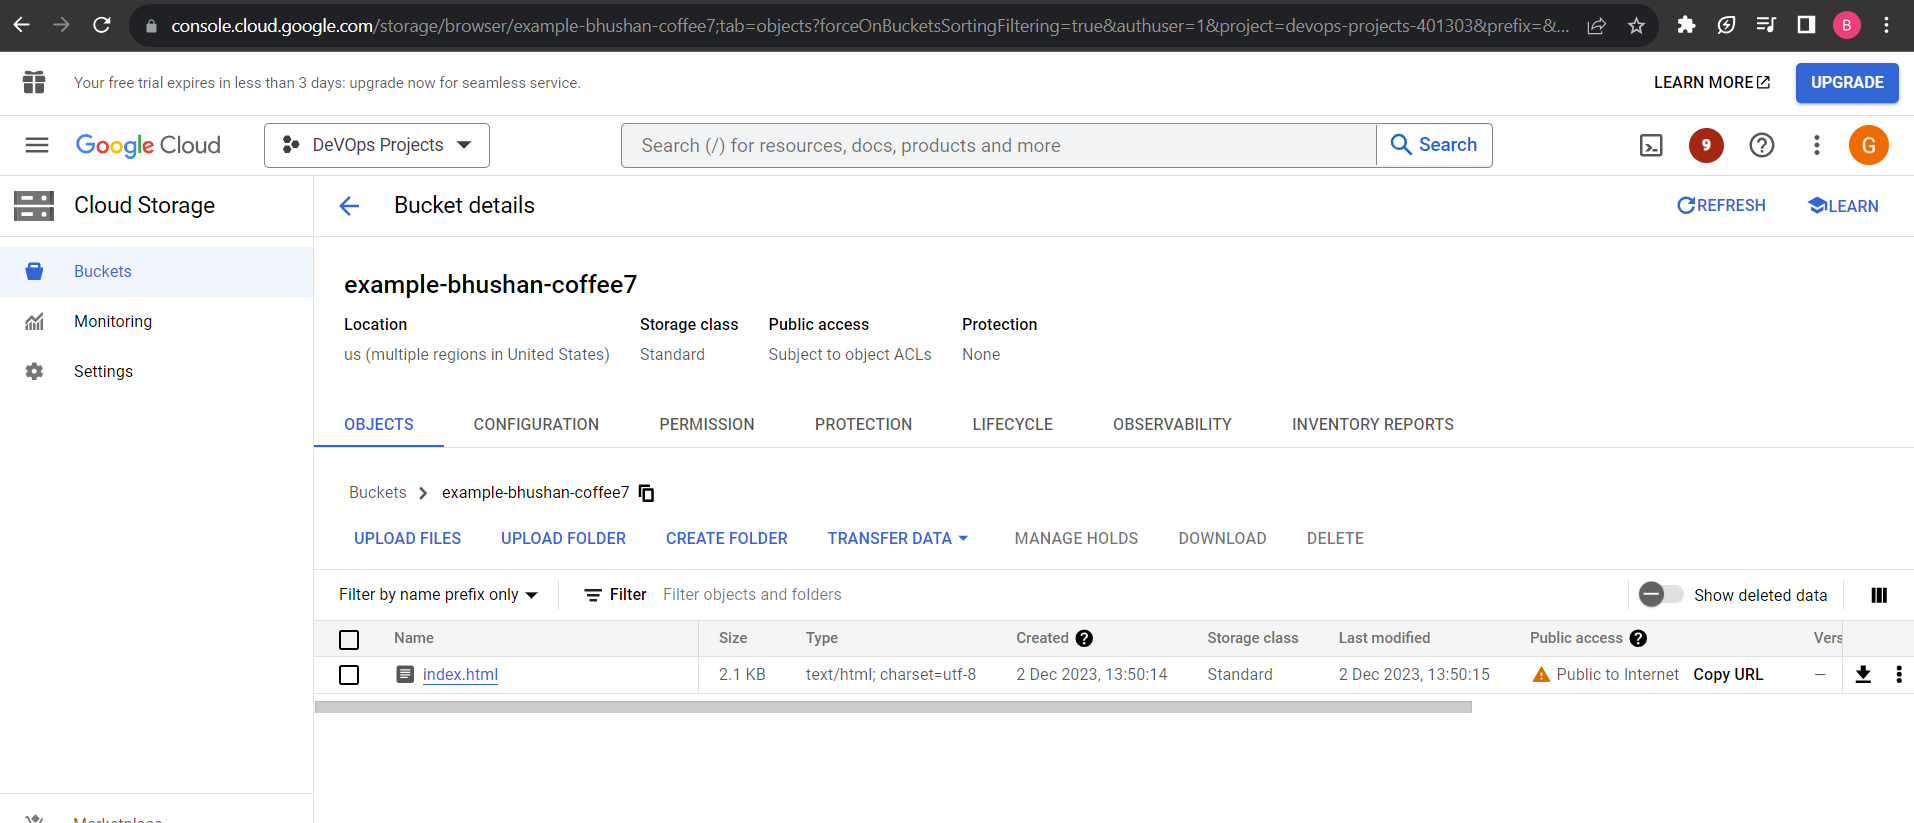This screenshot has width=1914, height=823.
Task: Click Upload Files
Action: tap(407, 538)
